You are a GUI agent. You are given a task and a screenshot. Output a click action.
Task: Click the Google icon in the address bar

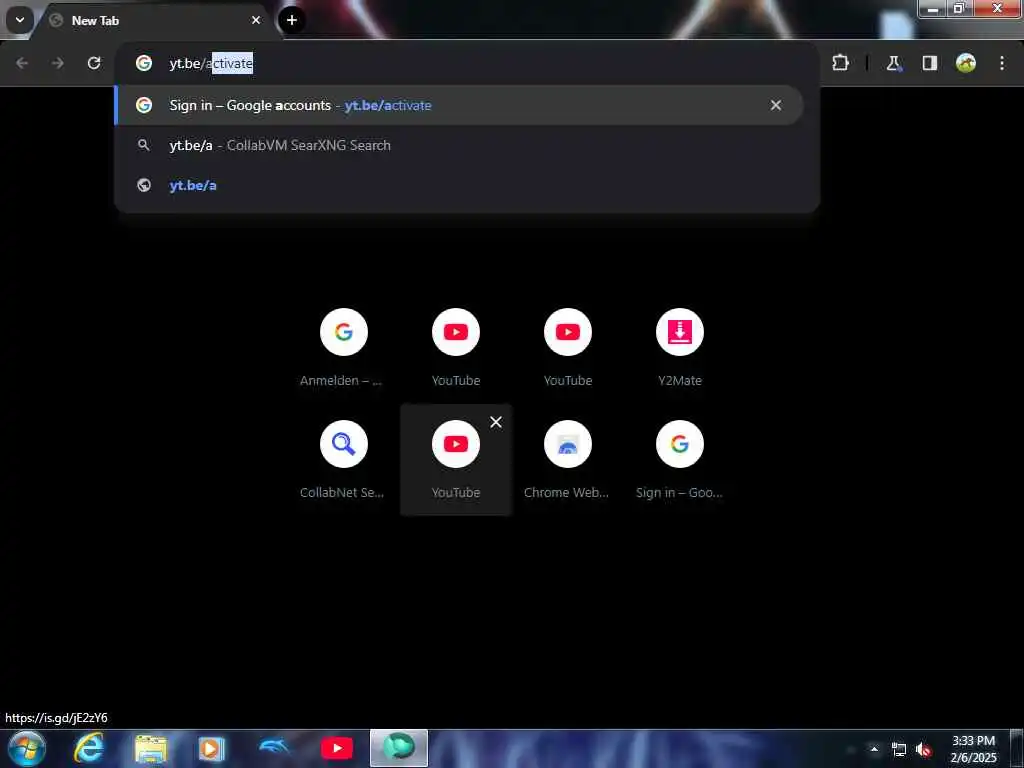(x=144, y=63)
